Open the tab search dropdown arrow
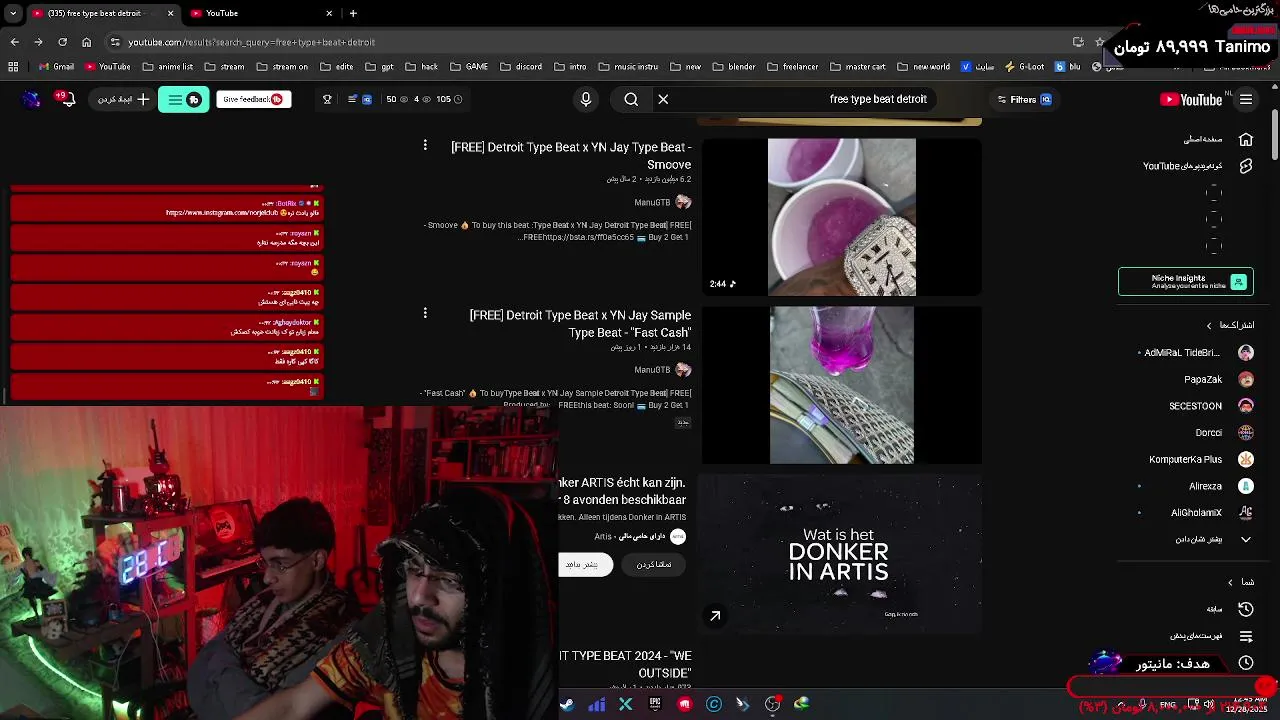The image size is (1280, 720). [x=13, y=13]
